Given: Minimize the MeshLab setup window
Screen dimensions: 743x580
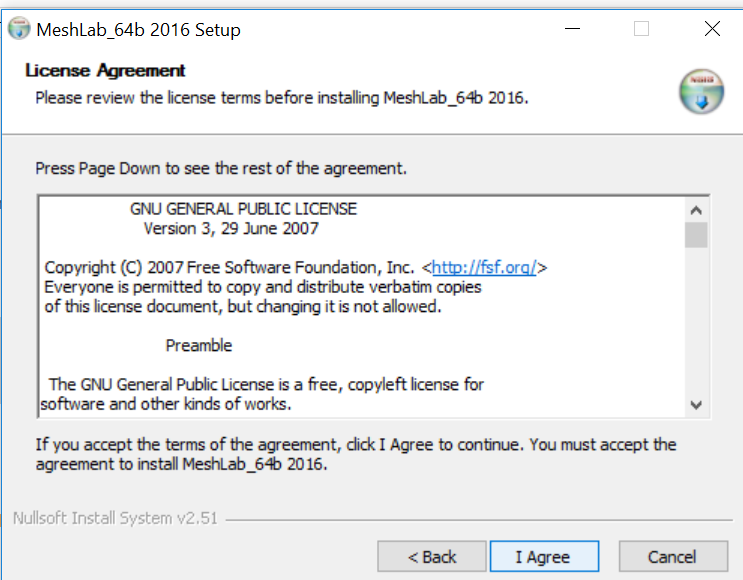Looking at the screenshot, I should [x=571, y=29].
